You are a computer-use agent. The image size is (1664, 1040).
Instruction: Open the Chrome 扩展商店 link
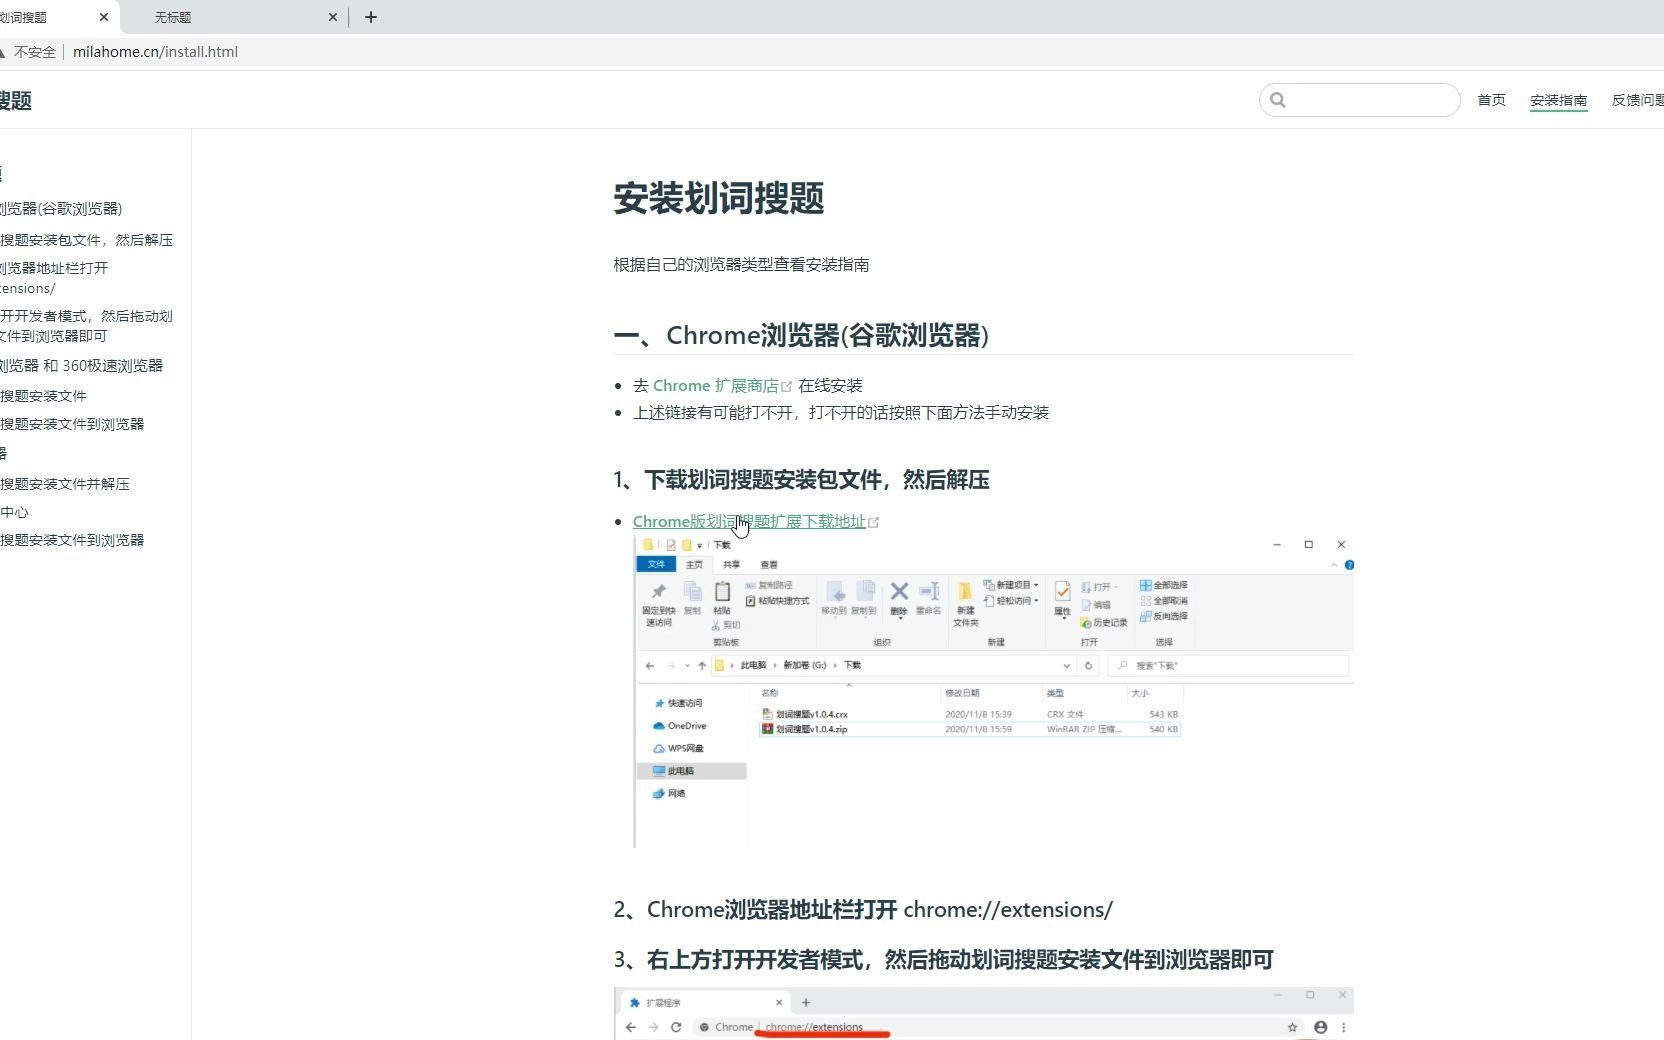(715, 386)
